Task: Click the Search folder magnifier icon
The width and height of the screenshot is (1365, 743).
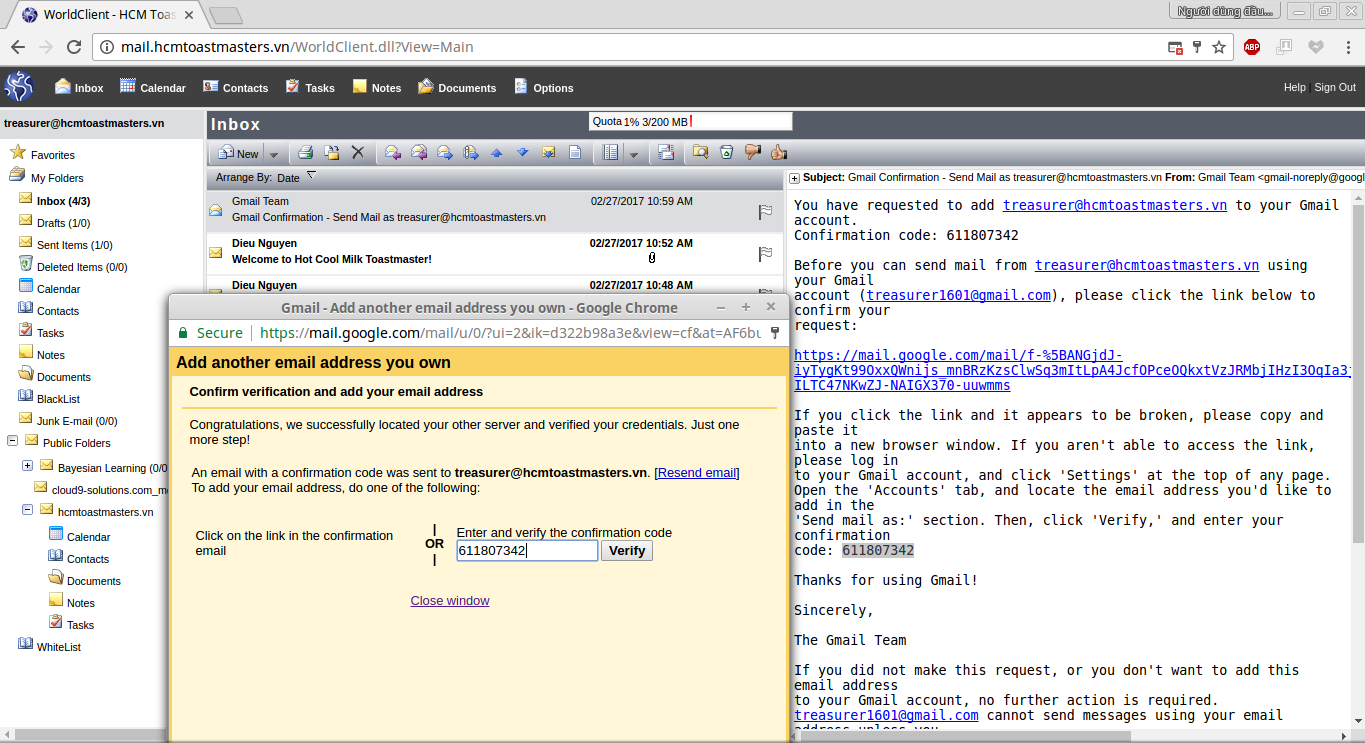Action: click(x=701, y=153)
